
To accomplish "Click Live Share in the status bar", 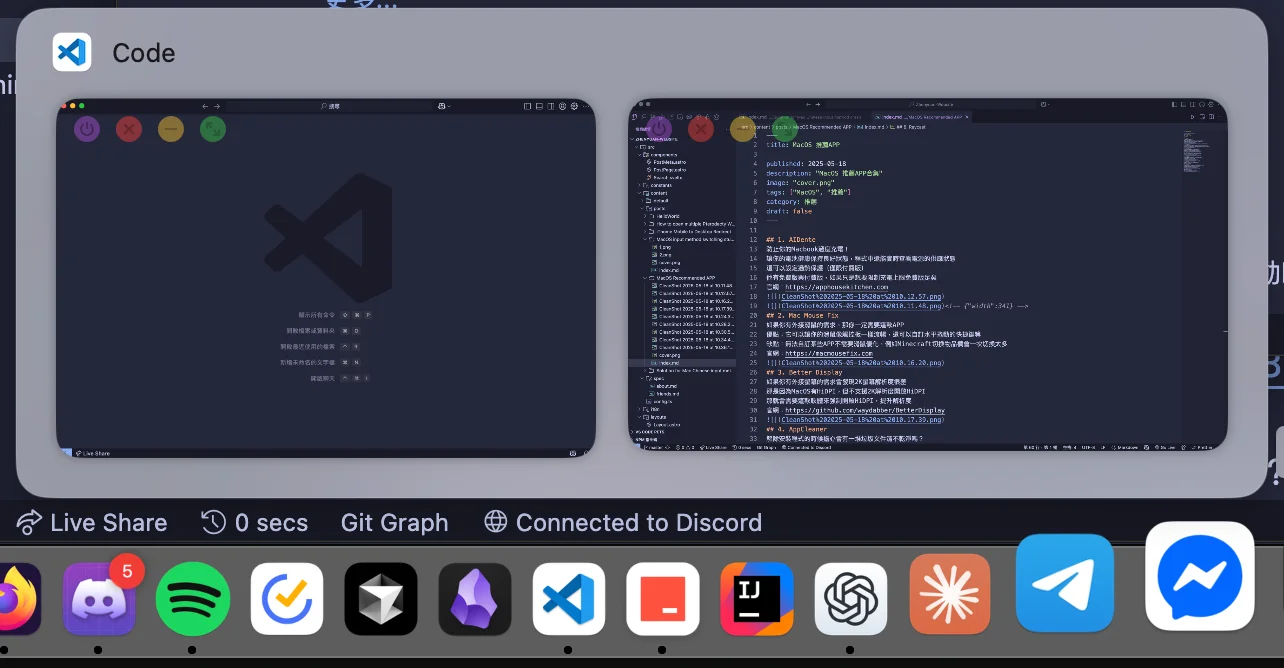I will point(92,523).
